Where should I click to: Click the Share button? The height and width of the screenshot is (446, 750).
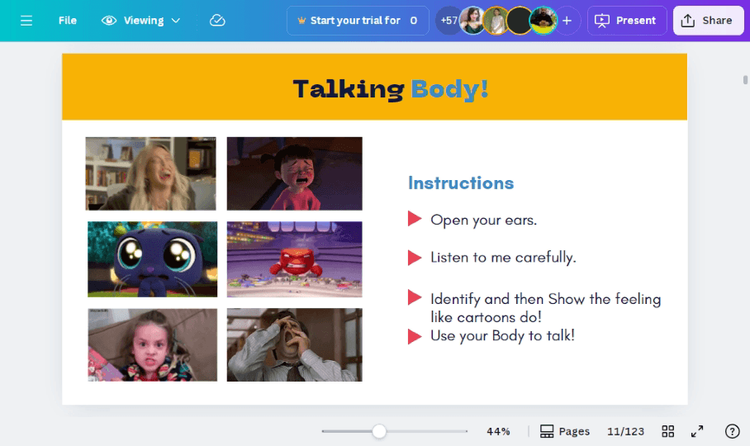point(708,21)
